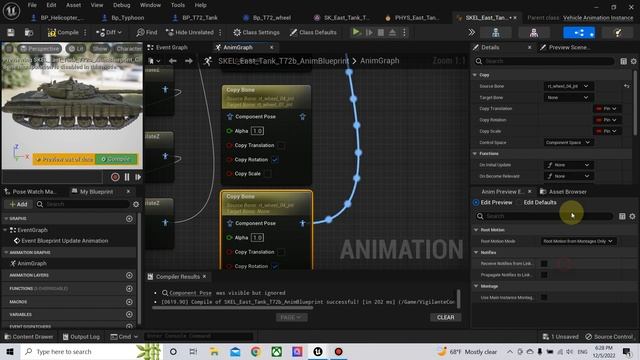Select the highlighted Blueprint mode icon
Viewport: 640px width, 360px height.
coord(579,32)
